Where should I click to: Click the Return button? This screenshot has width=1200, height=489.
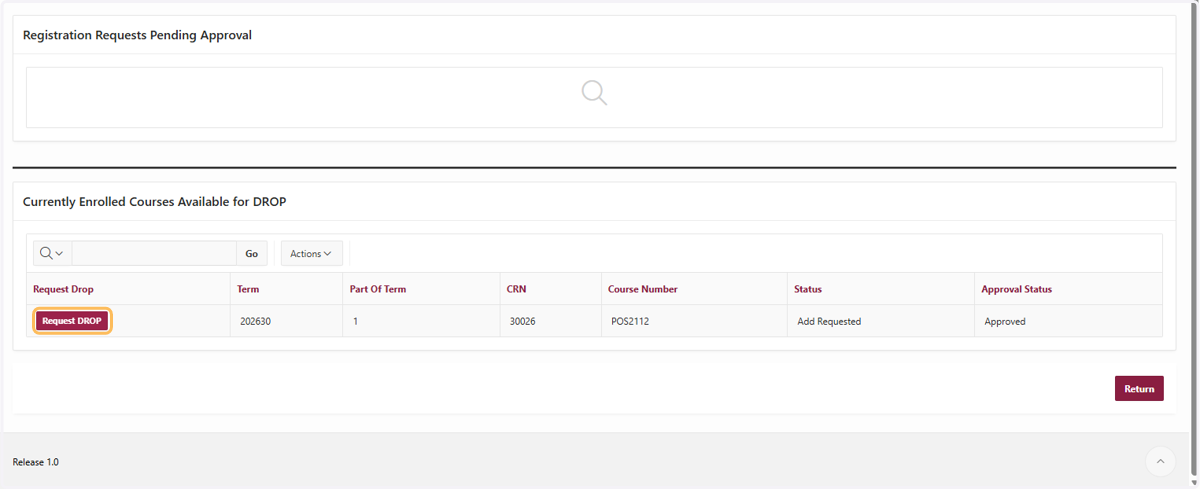[1139, 389]
